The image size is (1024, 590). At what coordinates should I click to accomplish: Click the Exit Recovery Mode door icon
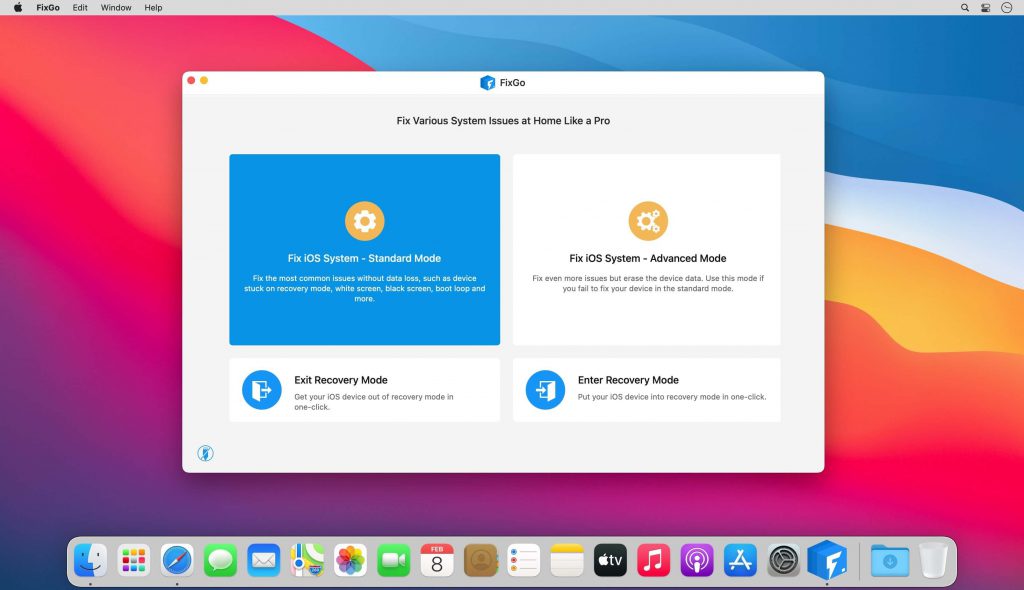[261, 390]
